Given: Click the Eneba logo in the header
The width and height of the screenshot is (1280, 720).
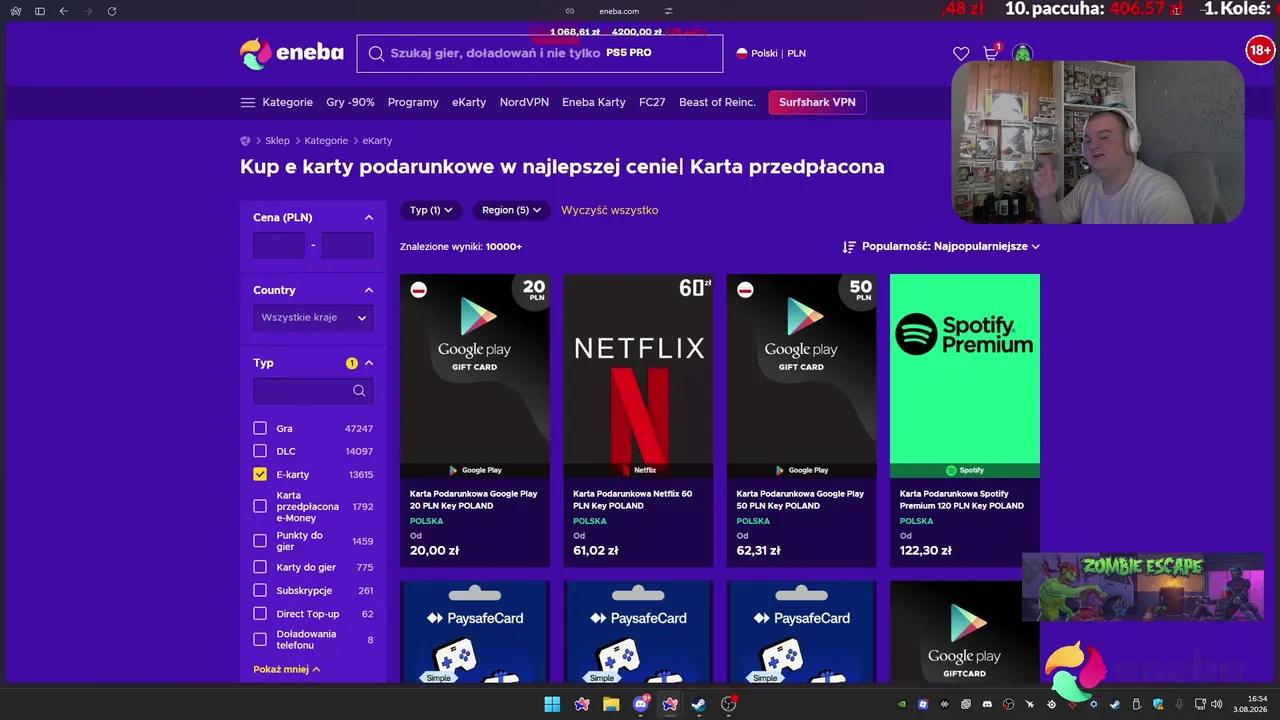Looking at the screenshot, I should coord(292,53).
